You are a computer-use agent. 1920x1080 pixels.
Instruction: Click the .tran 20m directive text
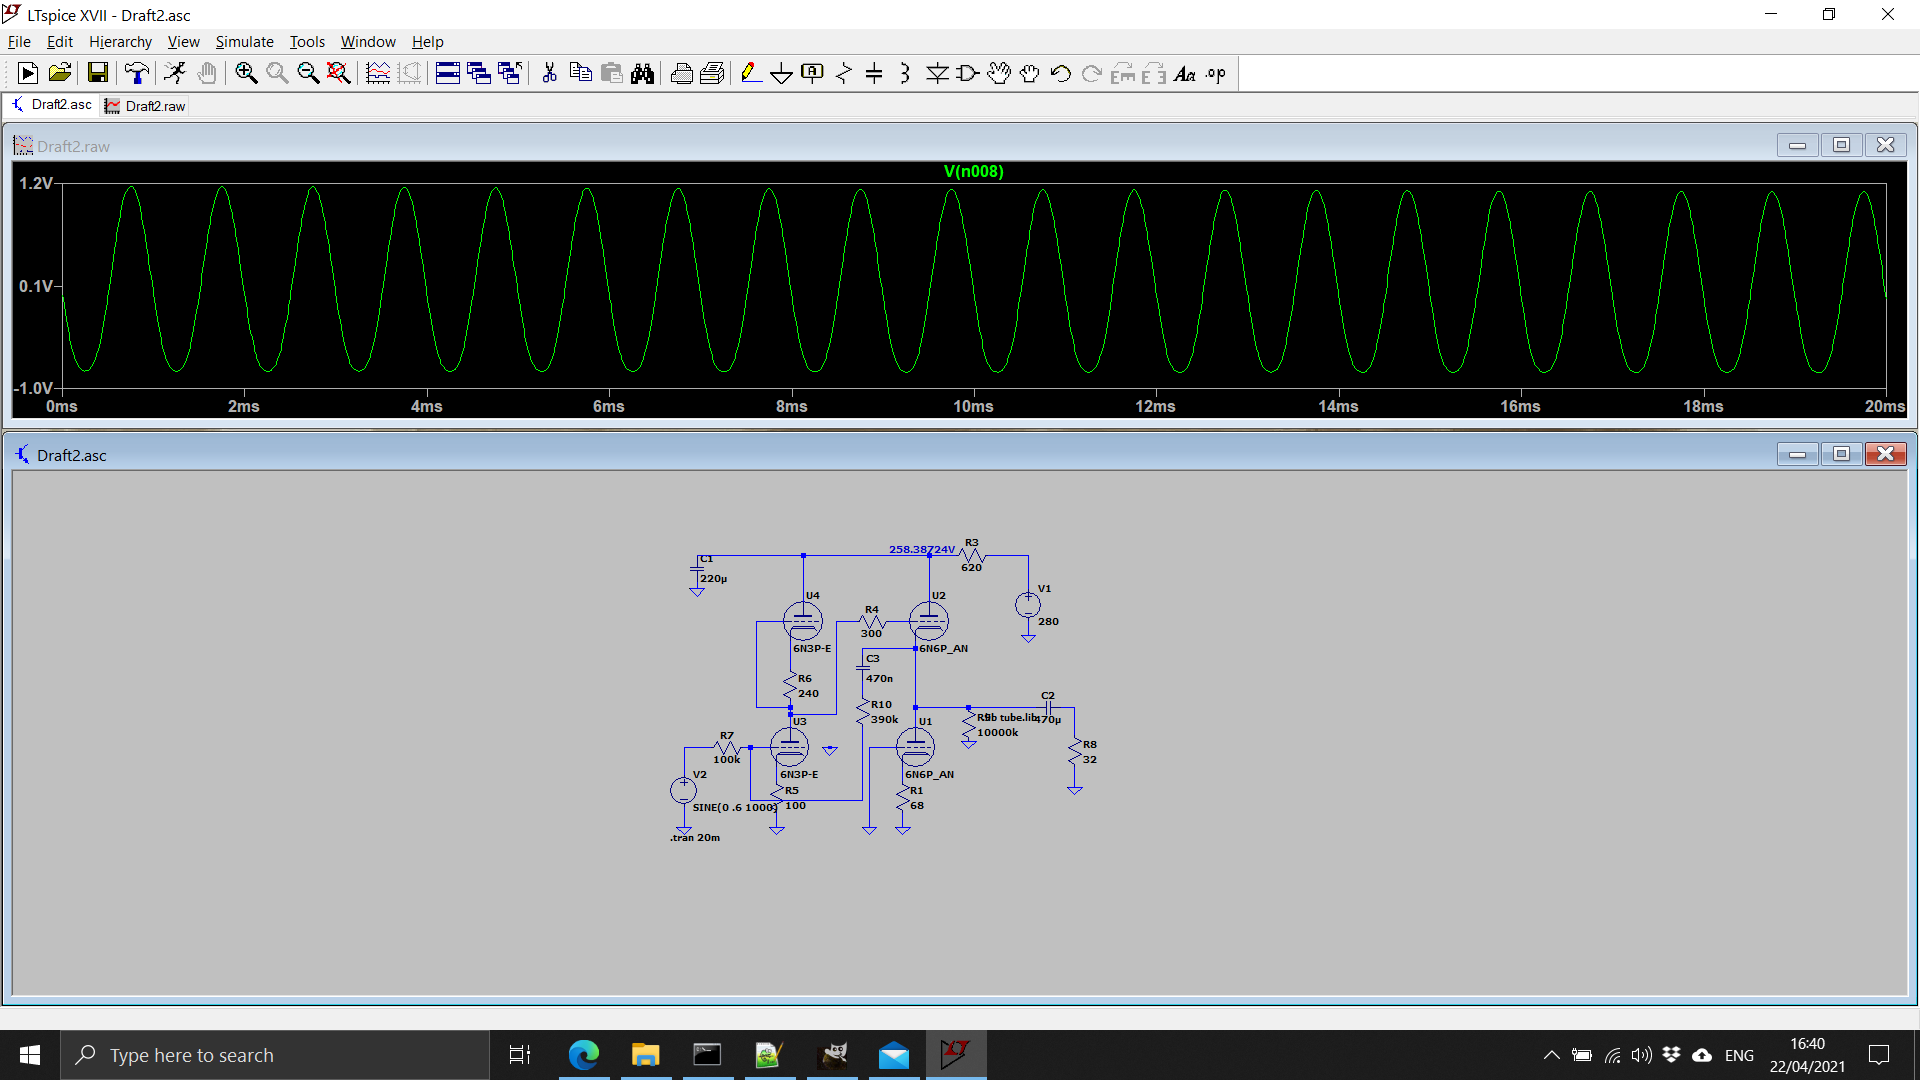[695, 837]
